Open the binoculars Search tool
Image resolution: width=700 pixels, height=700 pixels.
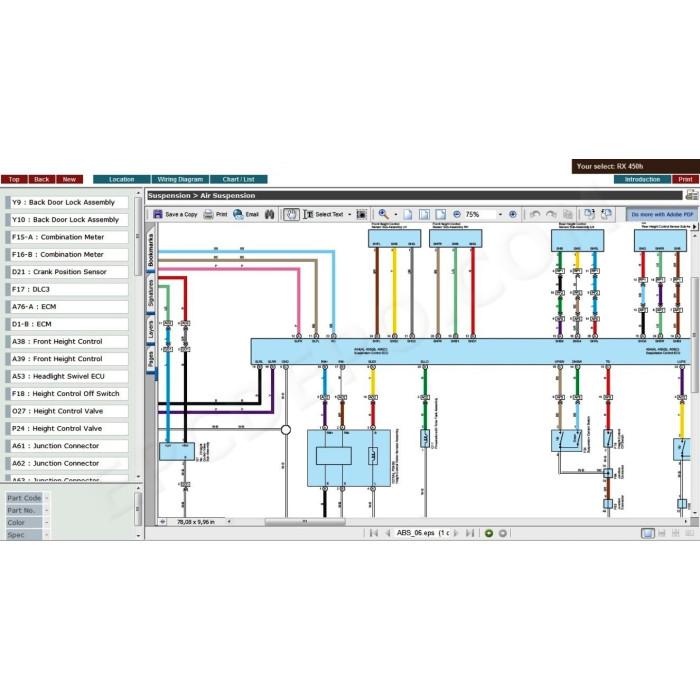click(270, 214)
